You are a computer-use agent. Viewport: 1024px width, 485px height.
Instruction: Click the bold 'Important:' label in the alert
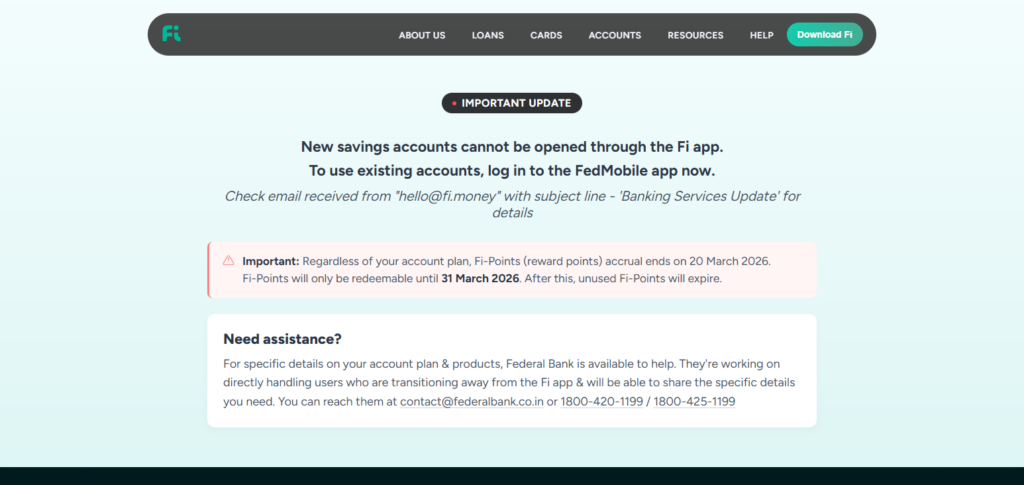(270, 261)
